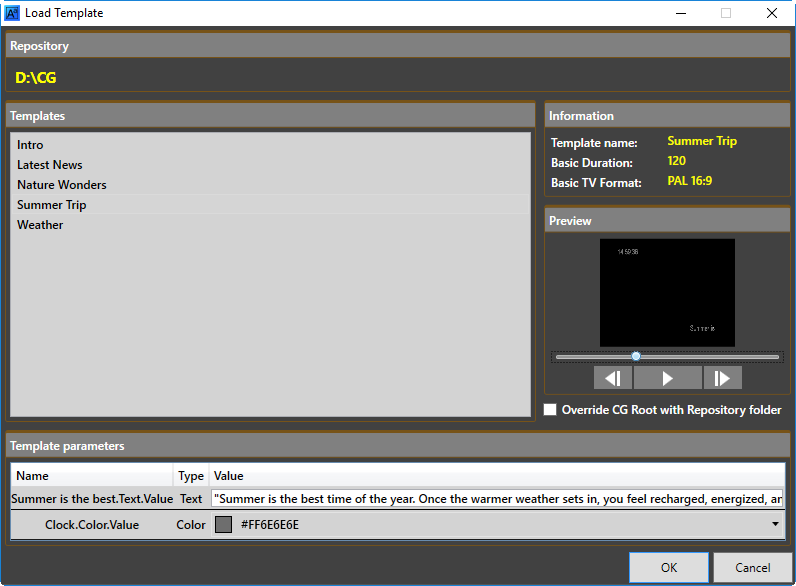Select the Weather template
Screen dimensions: 796x586
(x=270, y=224)
